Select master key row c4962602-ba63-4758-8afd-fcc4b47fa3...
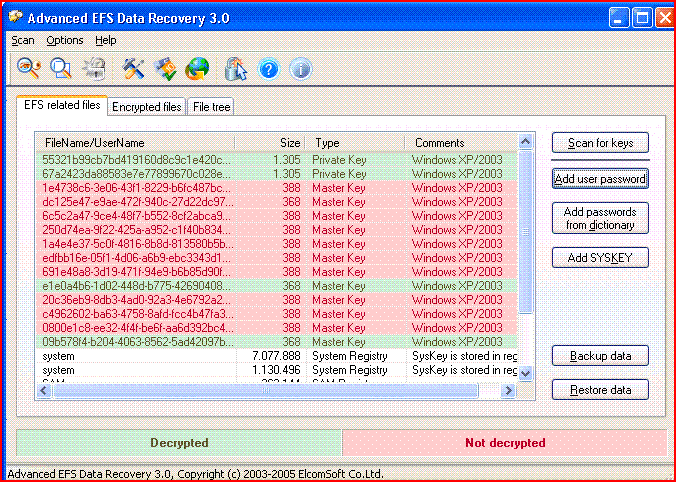 [x=276, y=314]
